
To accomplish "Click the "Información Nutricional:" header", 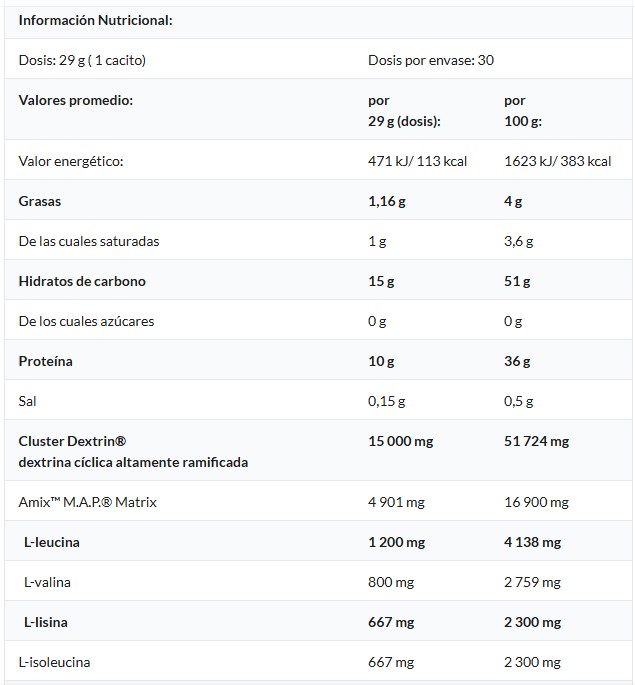I will tap(95, 20).
